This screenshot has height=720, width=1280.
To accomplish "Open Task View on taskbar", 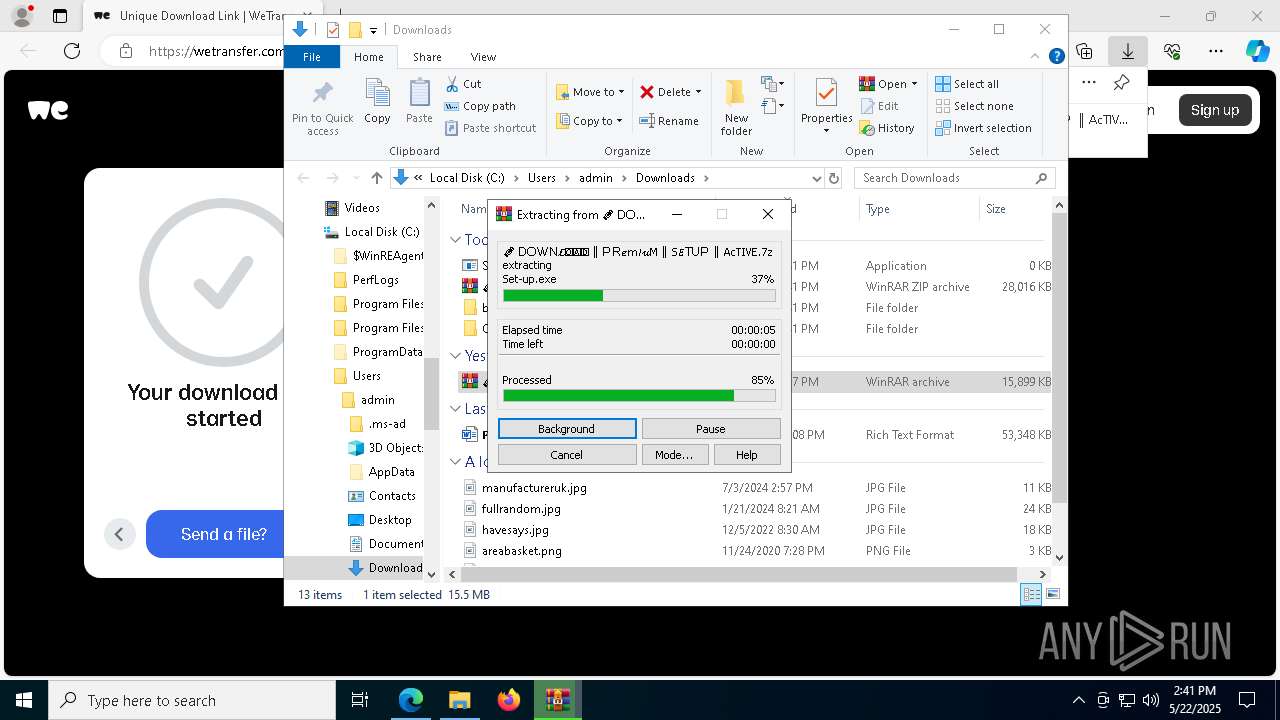I will (x=361, y=700).
